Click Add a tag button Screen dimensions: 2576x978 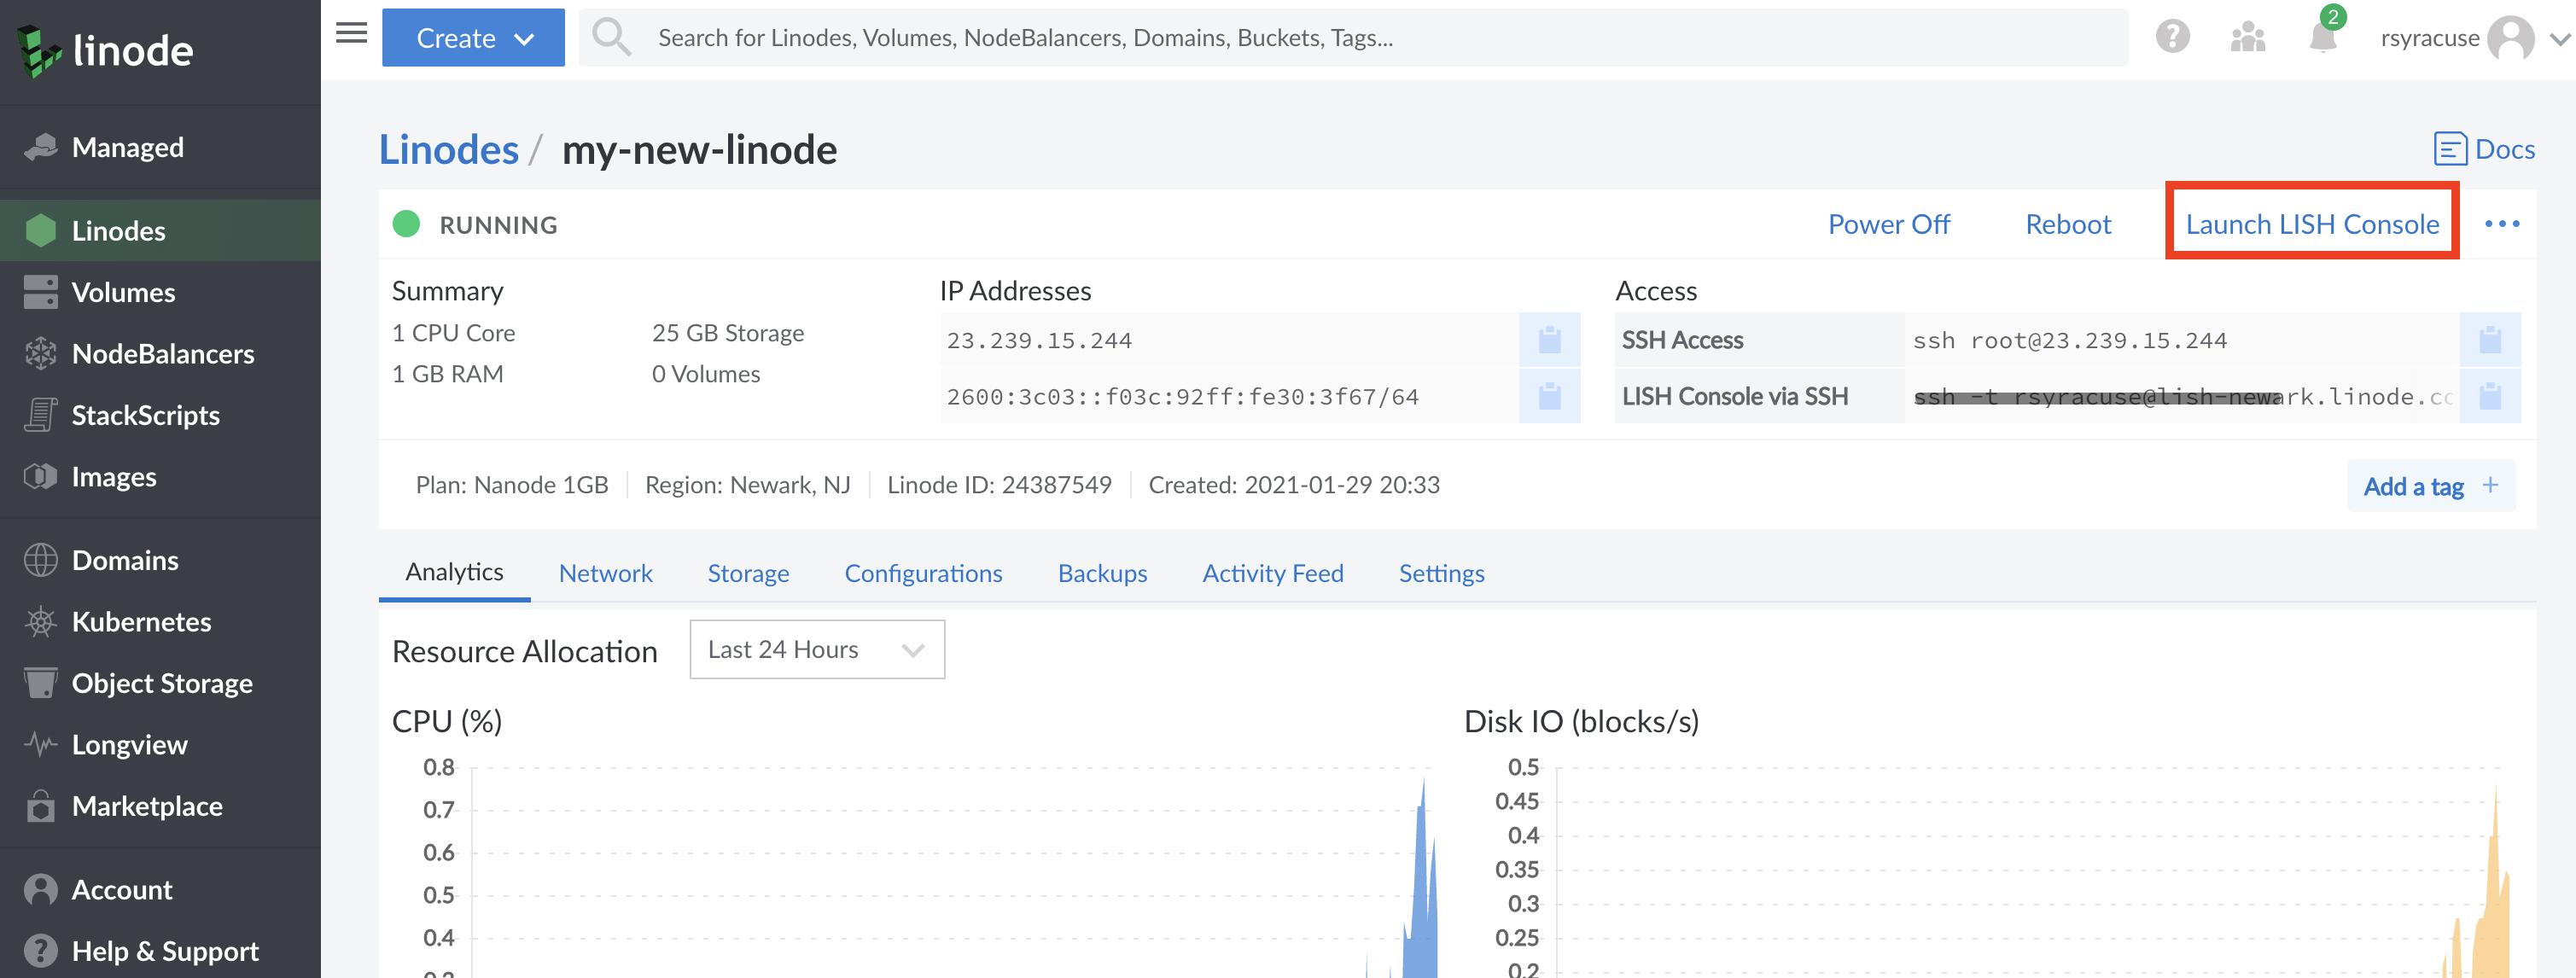pos(2430,486)
